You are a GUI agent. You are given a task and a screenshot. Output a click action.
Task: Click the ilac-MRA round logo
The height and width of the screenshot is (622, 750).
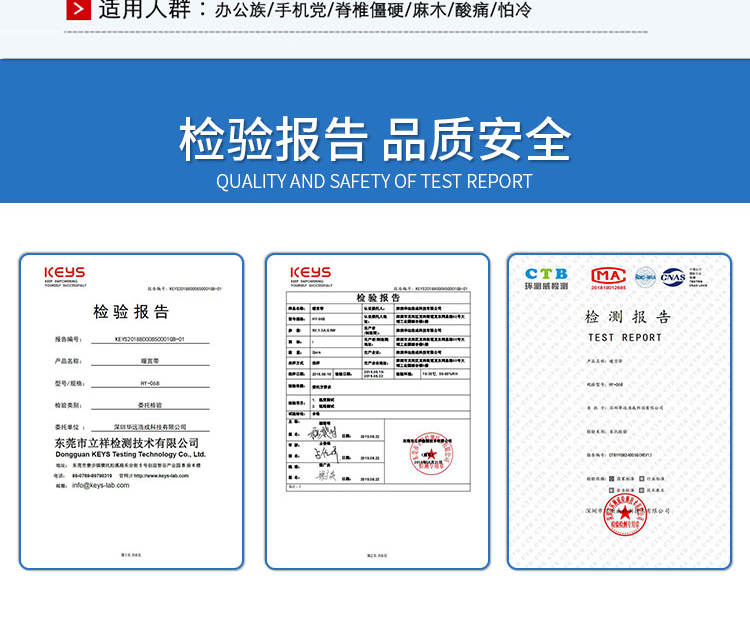click(646, 276)
